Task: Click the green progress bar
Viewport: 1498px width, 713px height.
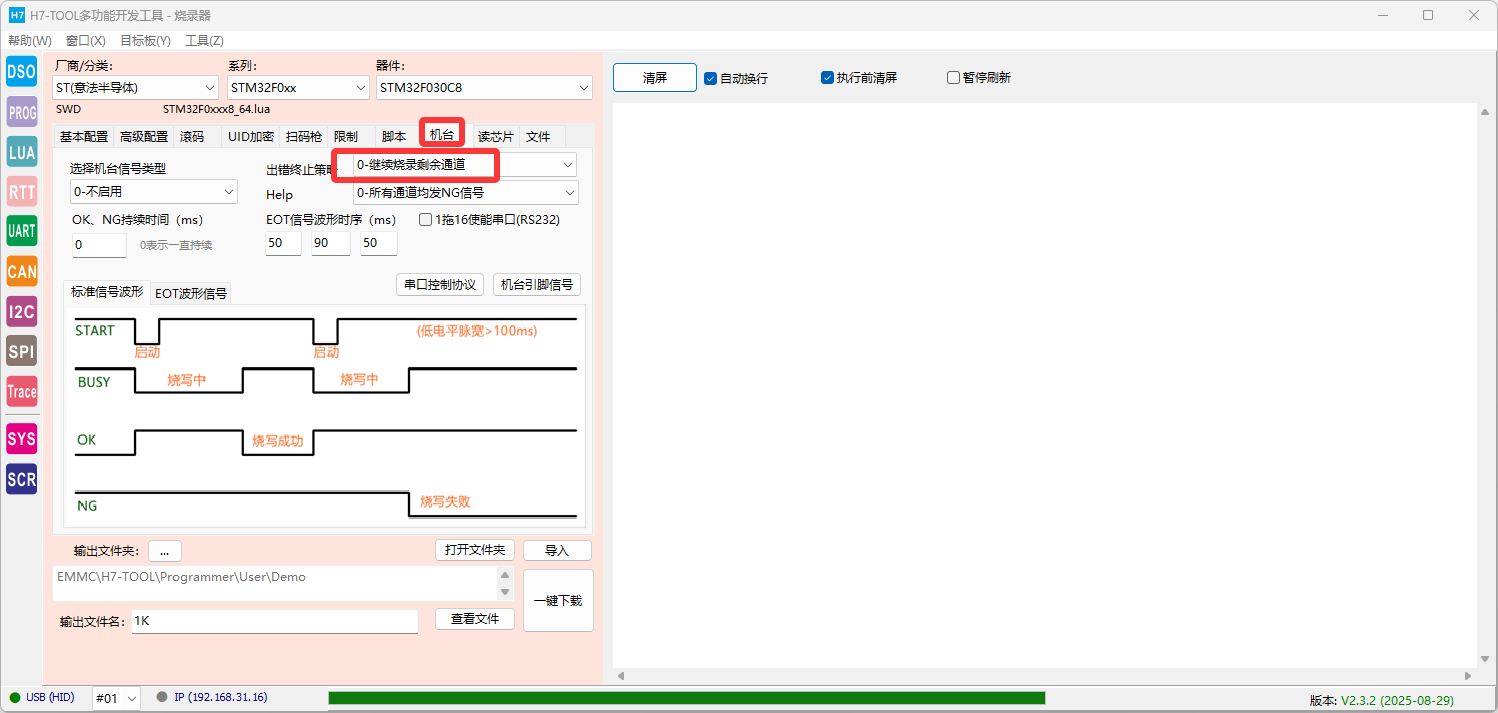Action: point(686,698)
